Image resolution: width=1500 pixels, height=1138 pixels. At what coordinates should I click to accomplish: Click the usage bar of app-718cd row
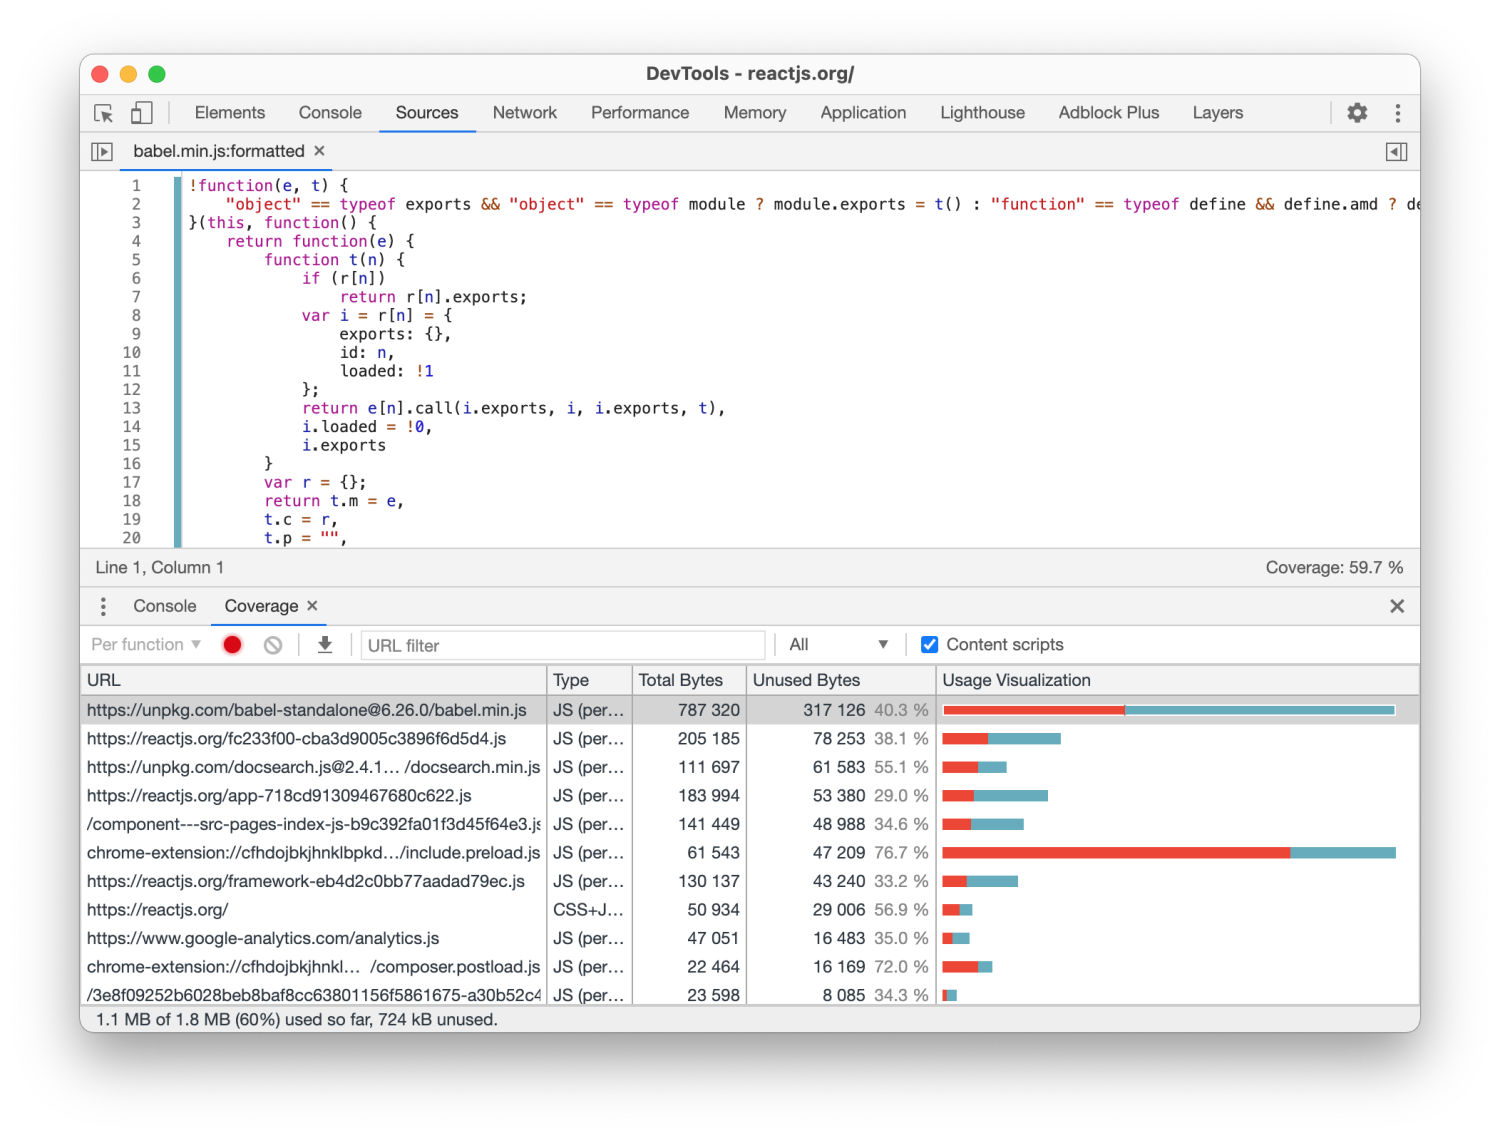pyautogui.click(x=995, y=796)
